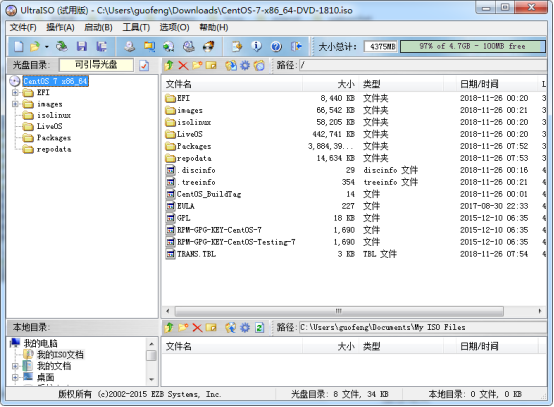Select 我的电脑 in local tree

(40, 343)
